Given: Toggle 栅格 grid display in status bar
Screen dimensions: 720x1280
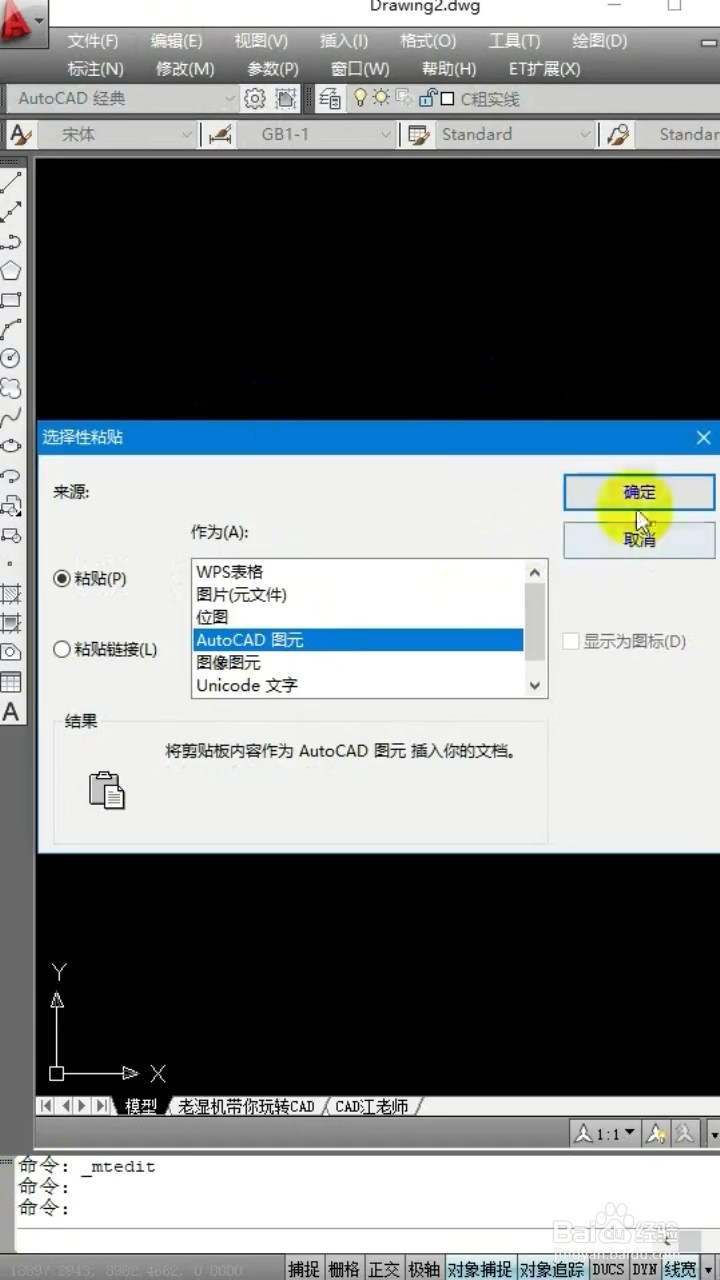Looking at the screenshot, I should click(344, 1268).
